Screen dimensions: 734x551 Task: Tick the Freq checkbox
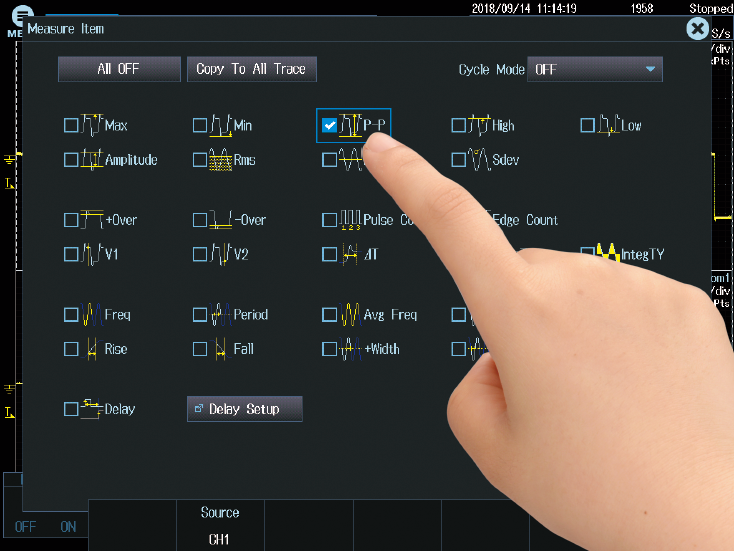[71, 315]
